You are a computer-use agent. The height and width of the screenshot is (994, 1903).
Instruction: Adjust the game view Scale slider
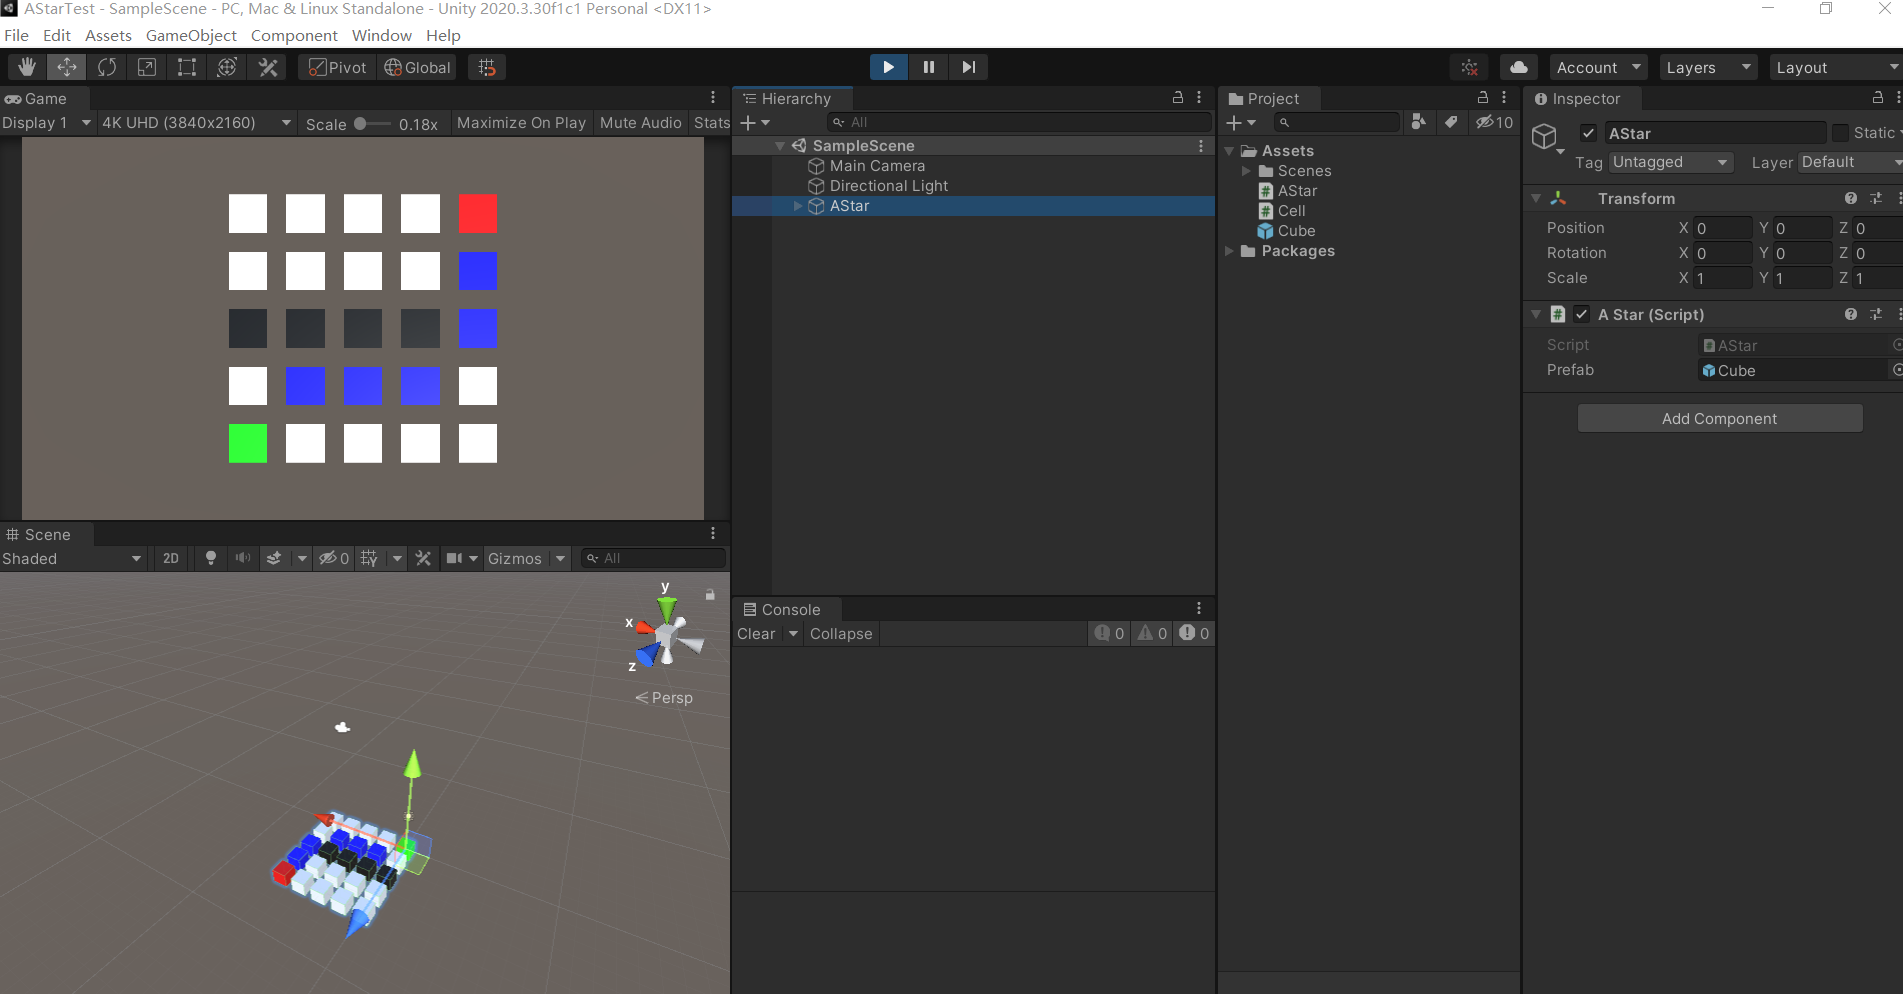[x=372, y=123]
